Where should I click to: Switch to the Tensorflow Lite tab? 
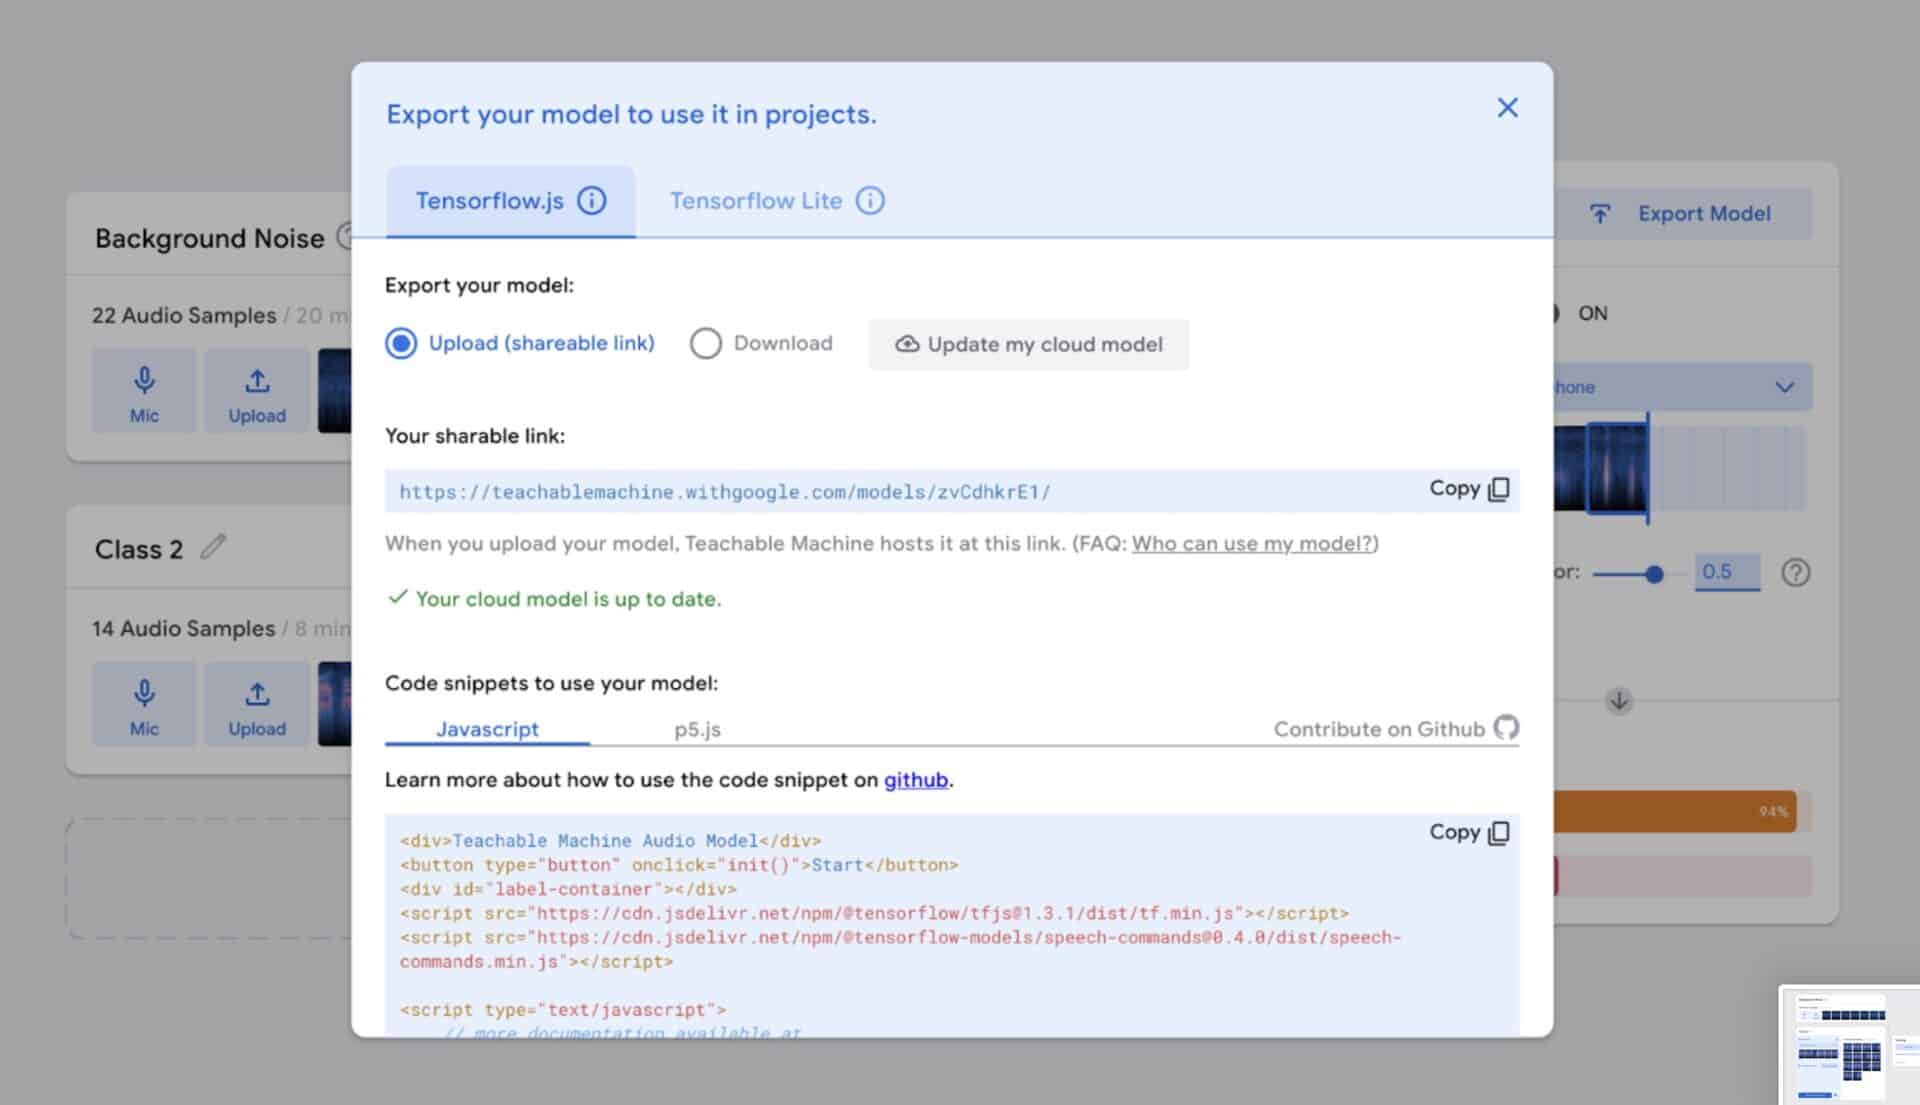point(756,200)
